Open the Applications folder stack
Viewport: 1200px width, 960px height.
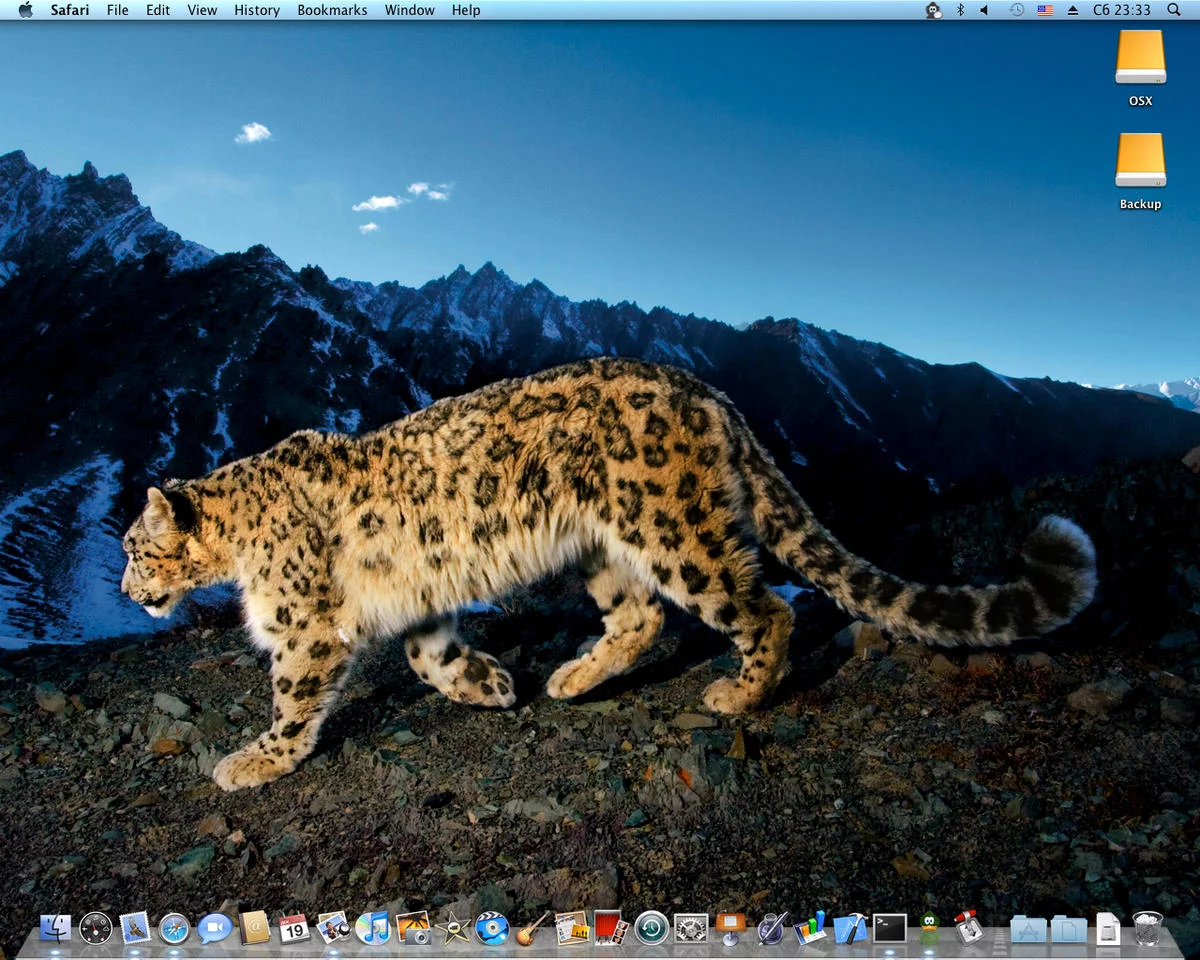1028,929
